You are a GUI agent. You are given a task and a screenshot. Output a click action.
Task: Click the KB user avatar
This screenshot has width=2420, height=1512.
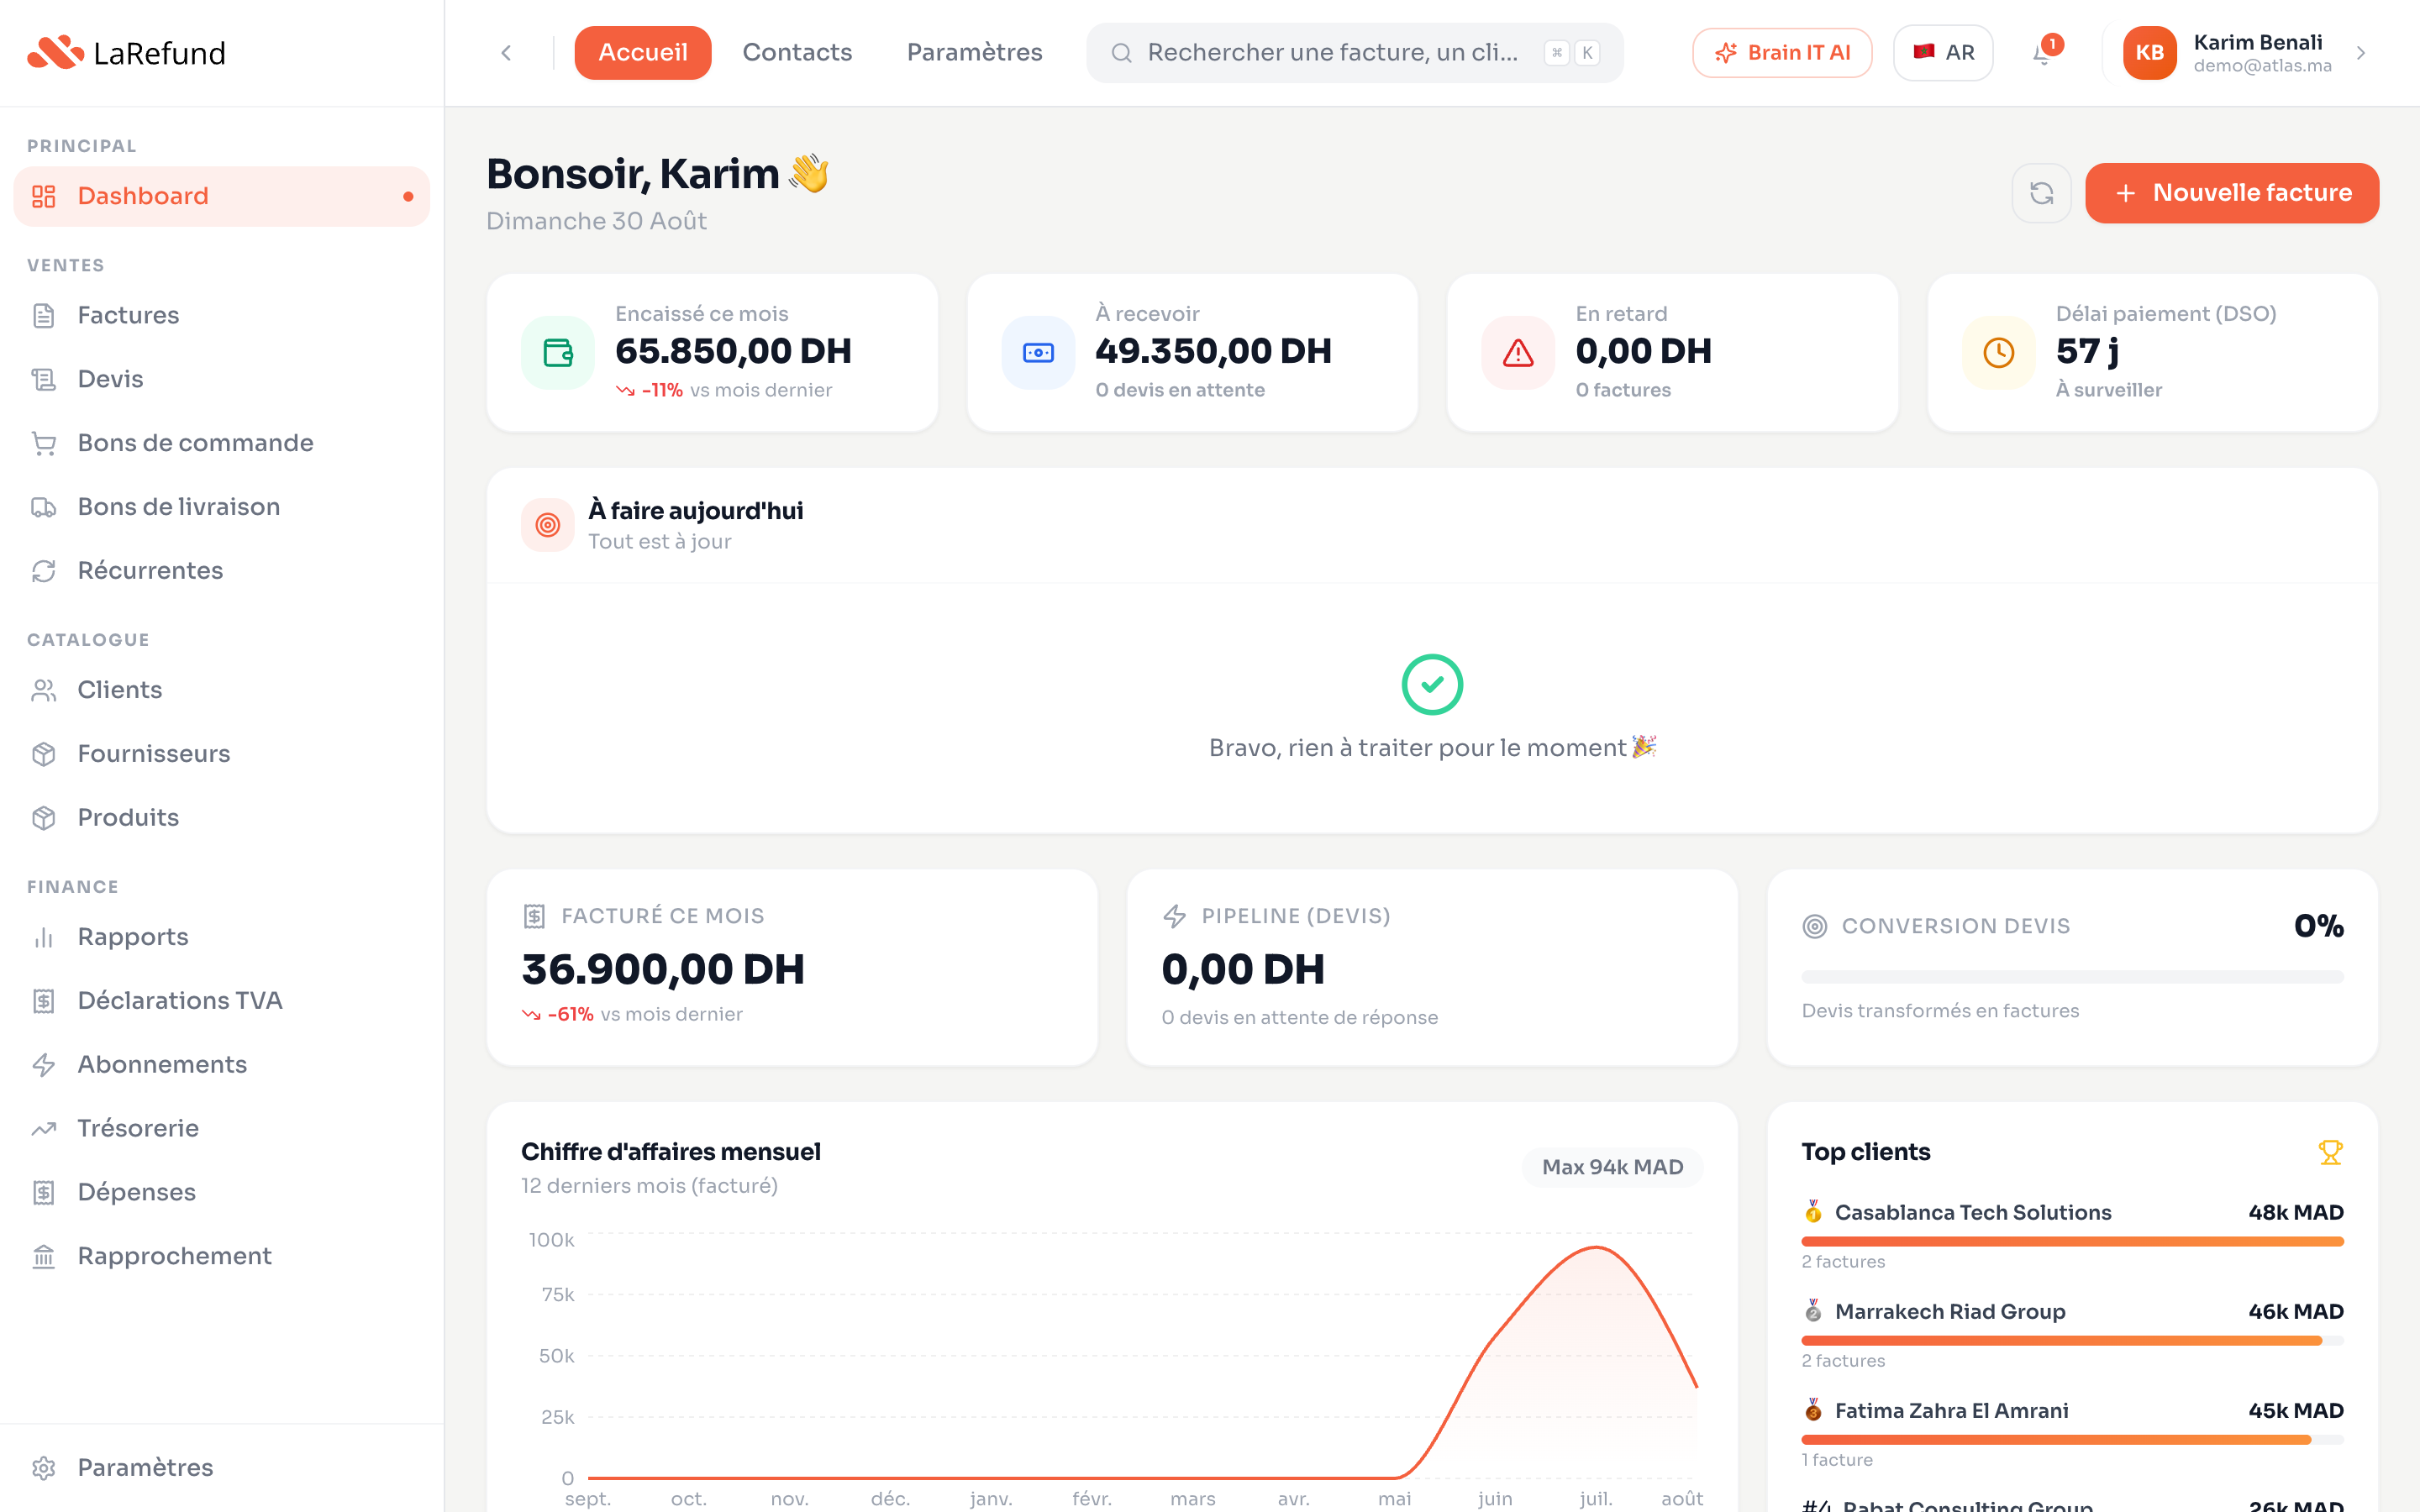[x=2149, y=53]
